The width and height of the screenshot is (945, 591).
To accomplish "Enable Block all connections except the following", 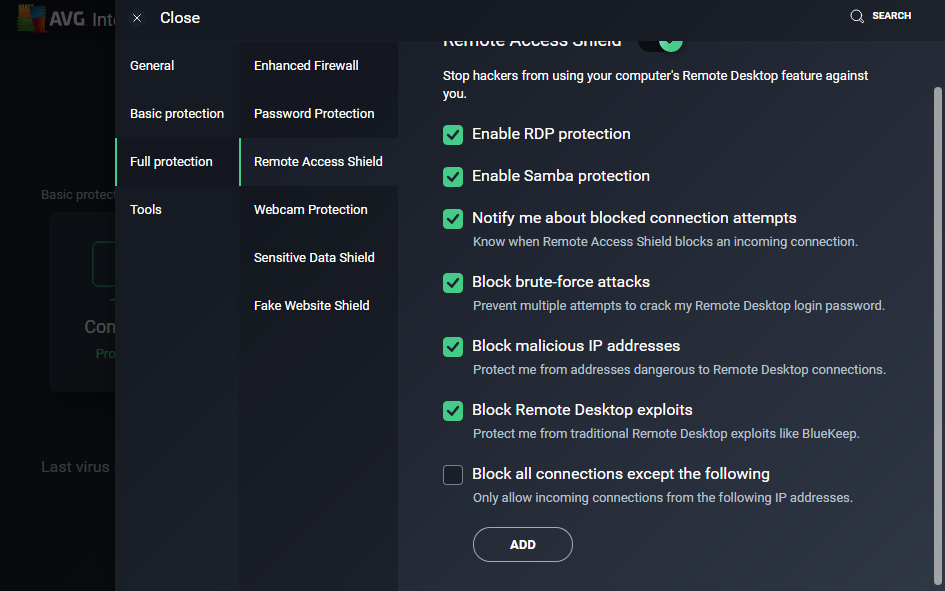I will click(453, 474).
